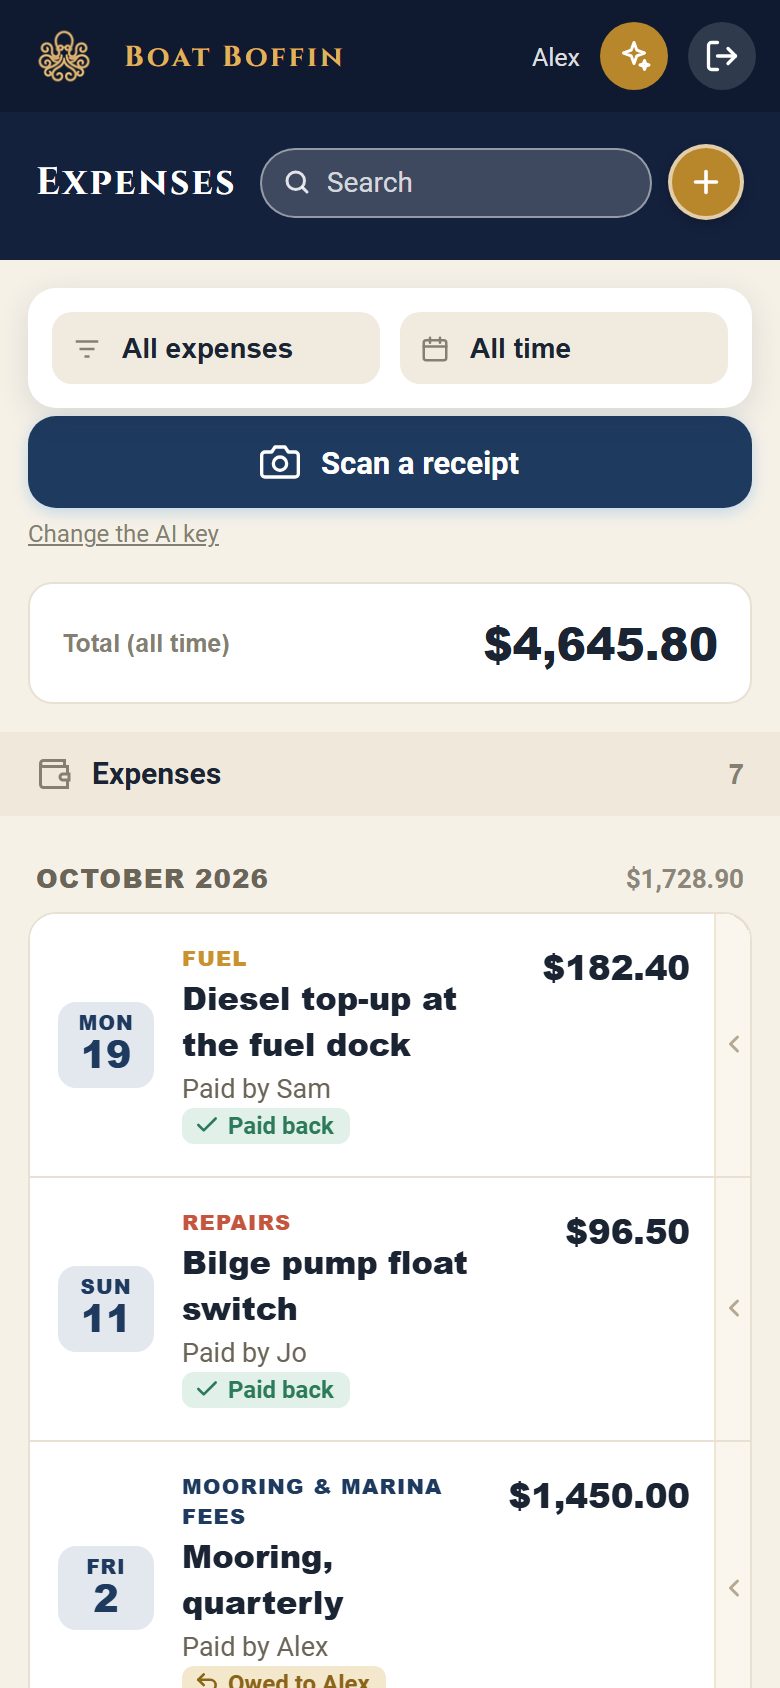Click the wallet icon beside Expenses heading
The height and width of the screenshot is (1688, 780).
54,774
